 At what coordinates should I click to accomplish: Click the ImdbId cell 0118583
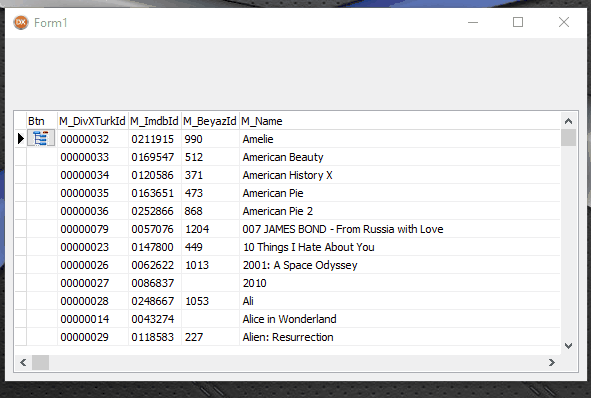tap(155, 337)
